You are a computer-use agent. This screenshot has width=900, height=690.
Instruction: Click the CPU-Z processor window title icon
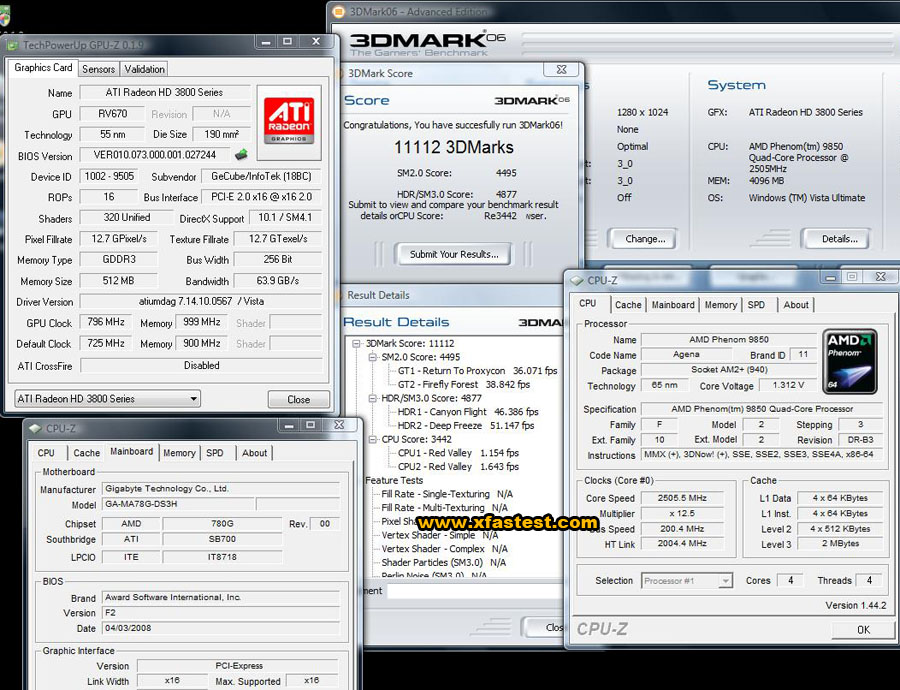coord(576,280)
